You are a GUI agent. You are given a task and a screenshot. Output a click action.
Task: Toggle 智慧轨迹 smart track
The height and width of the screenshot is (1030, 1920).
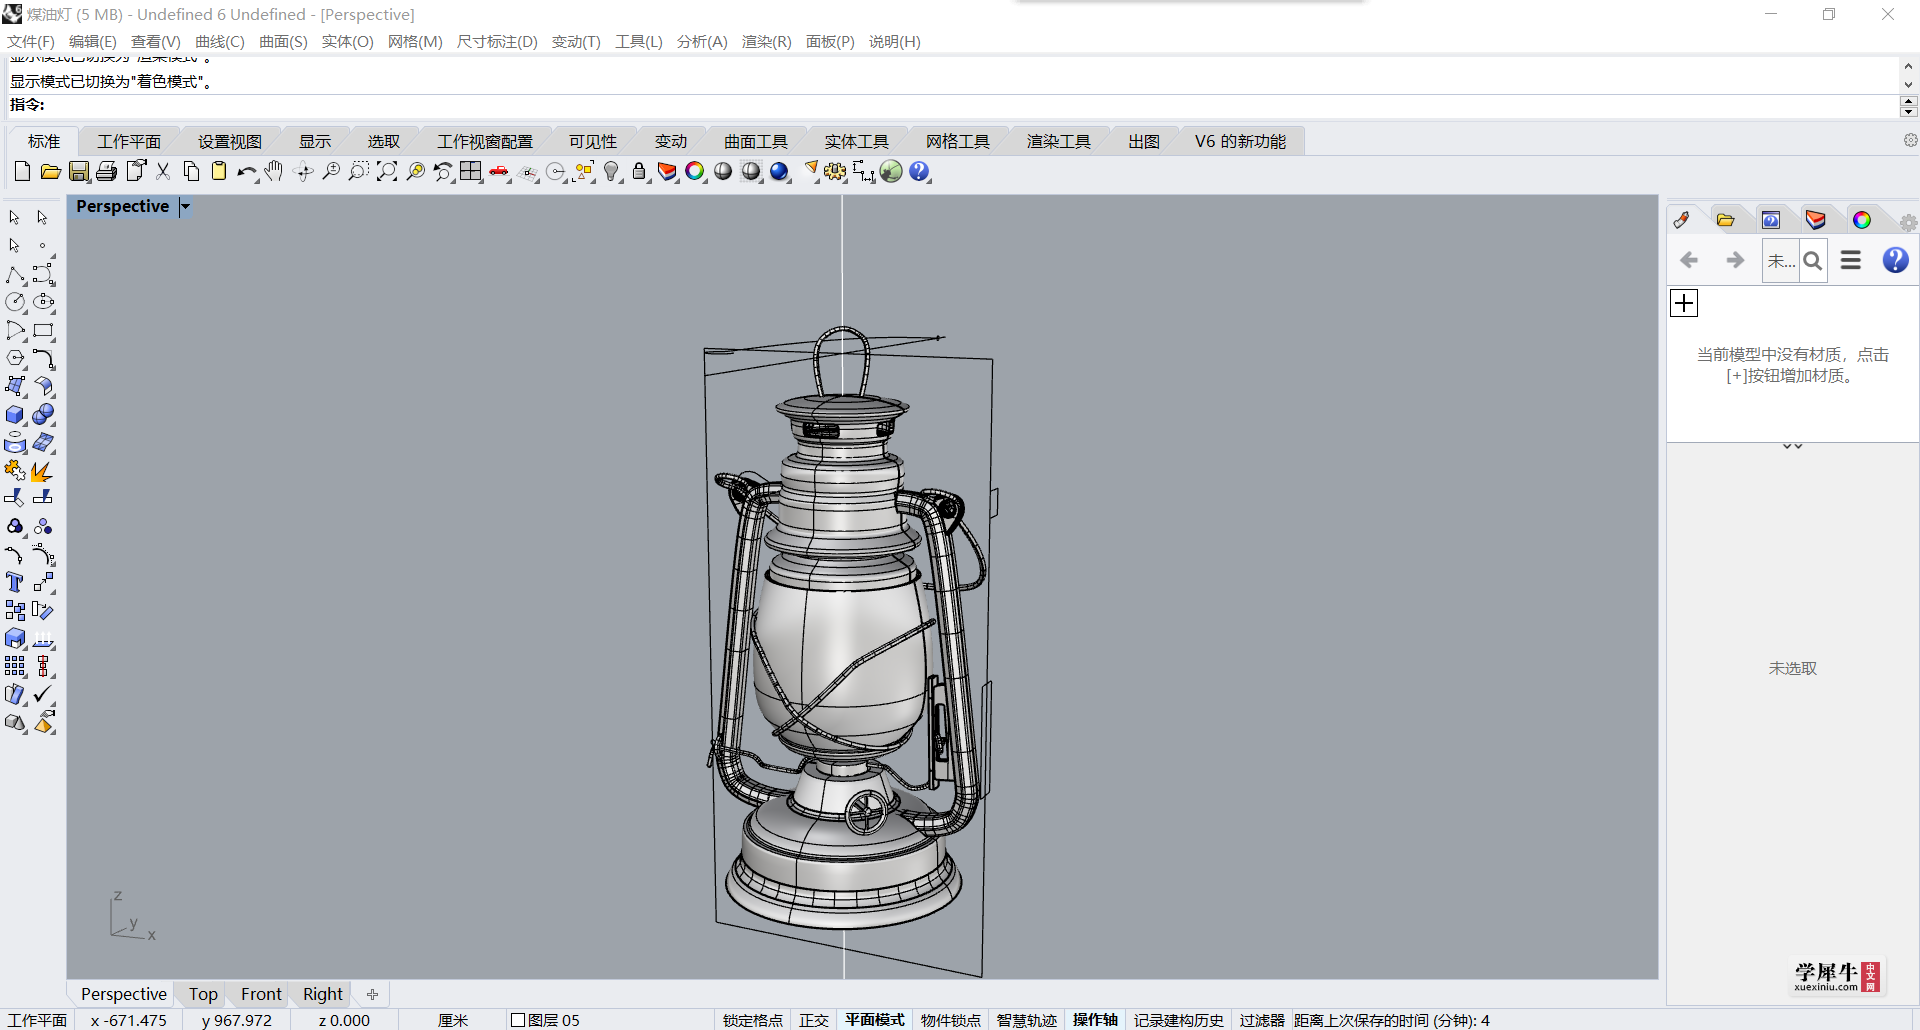pyautogui.click(x=1027, y=1020)
